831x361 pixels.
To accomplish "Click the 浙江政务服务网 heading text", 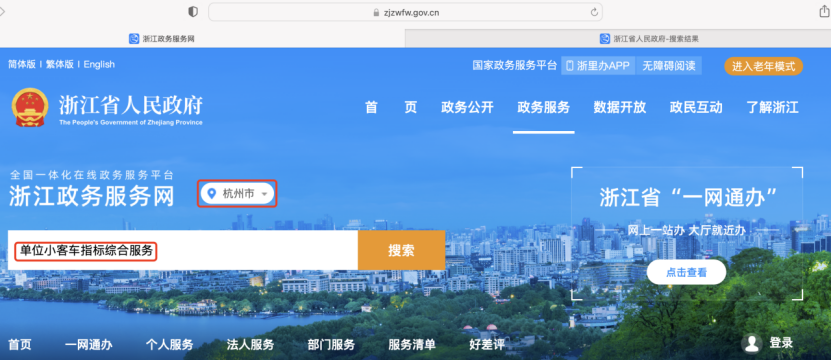I will pyautogui.click(x=91, y=197).
